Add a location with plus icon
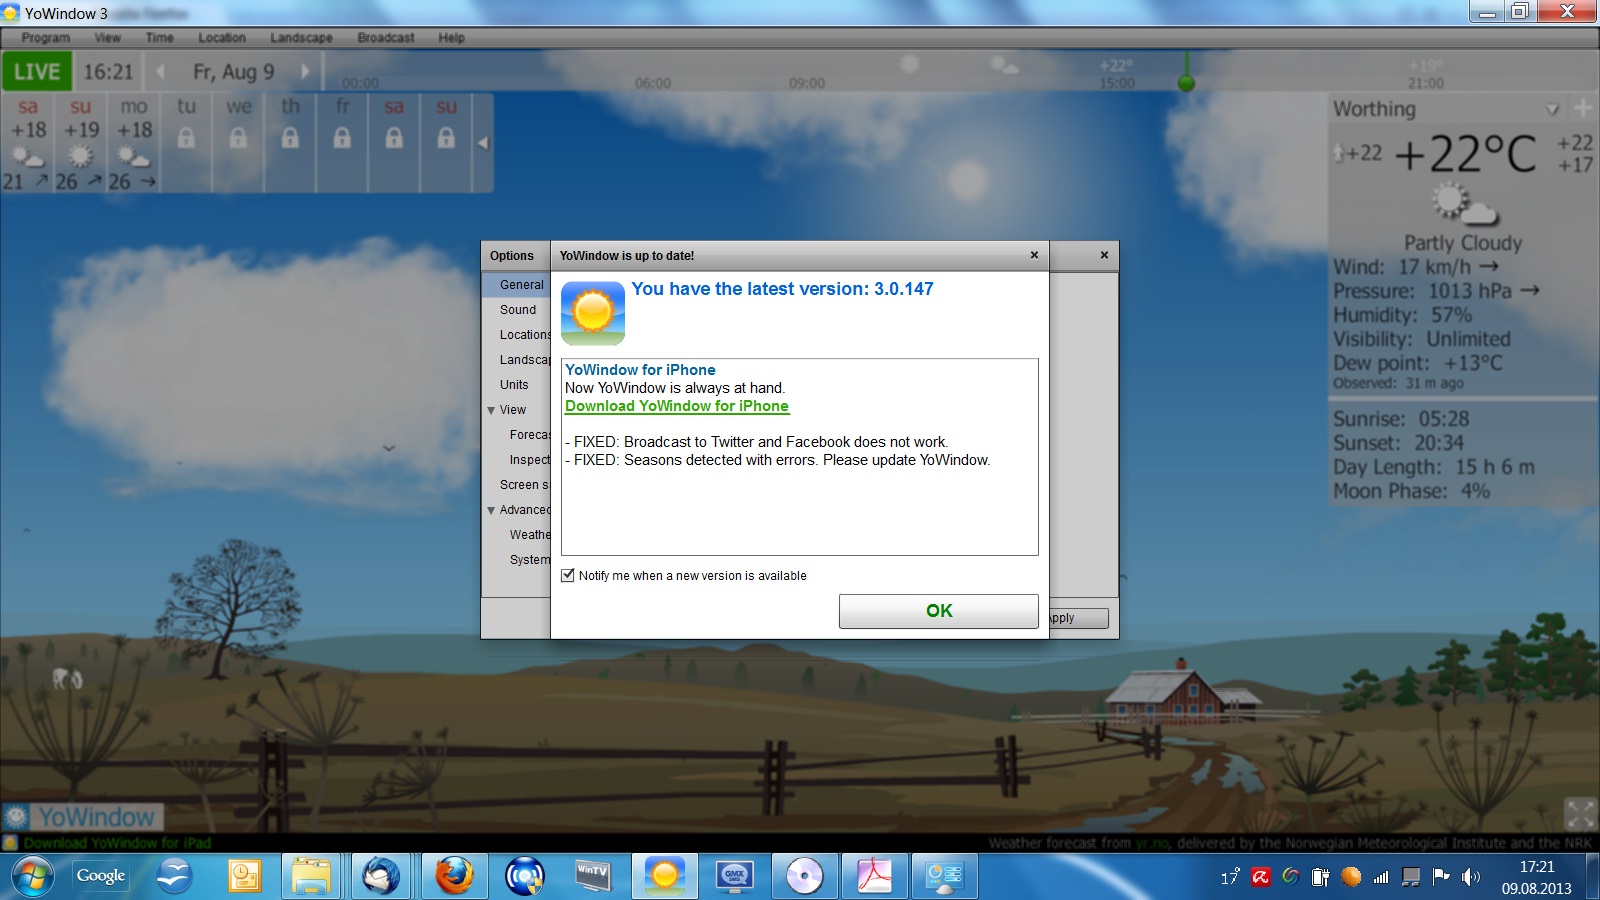This screenshot has width=1600, height=900. 1582,107
